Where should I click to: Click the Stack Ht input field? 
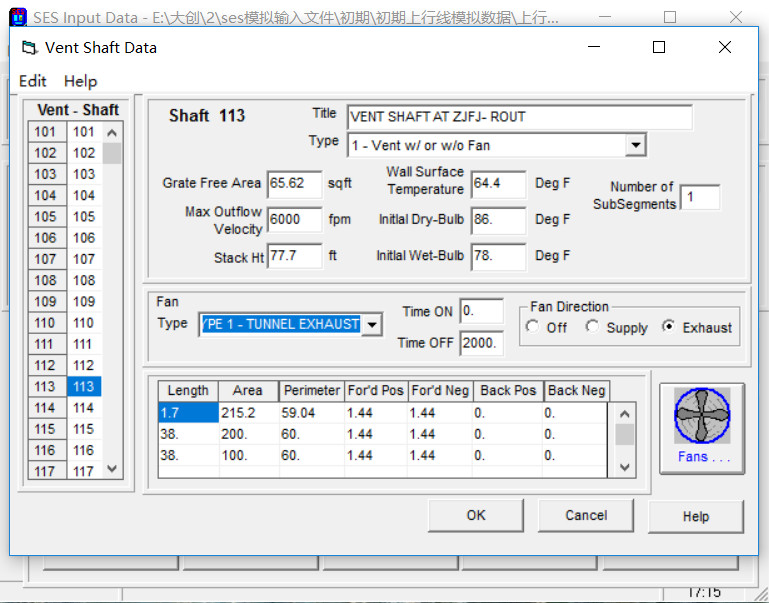click(x=294, y=257)
